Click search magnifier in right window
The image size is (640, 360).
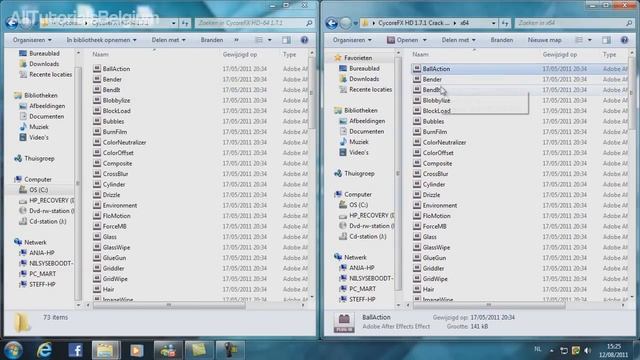click(x=629, y=23)
